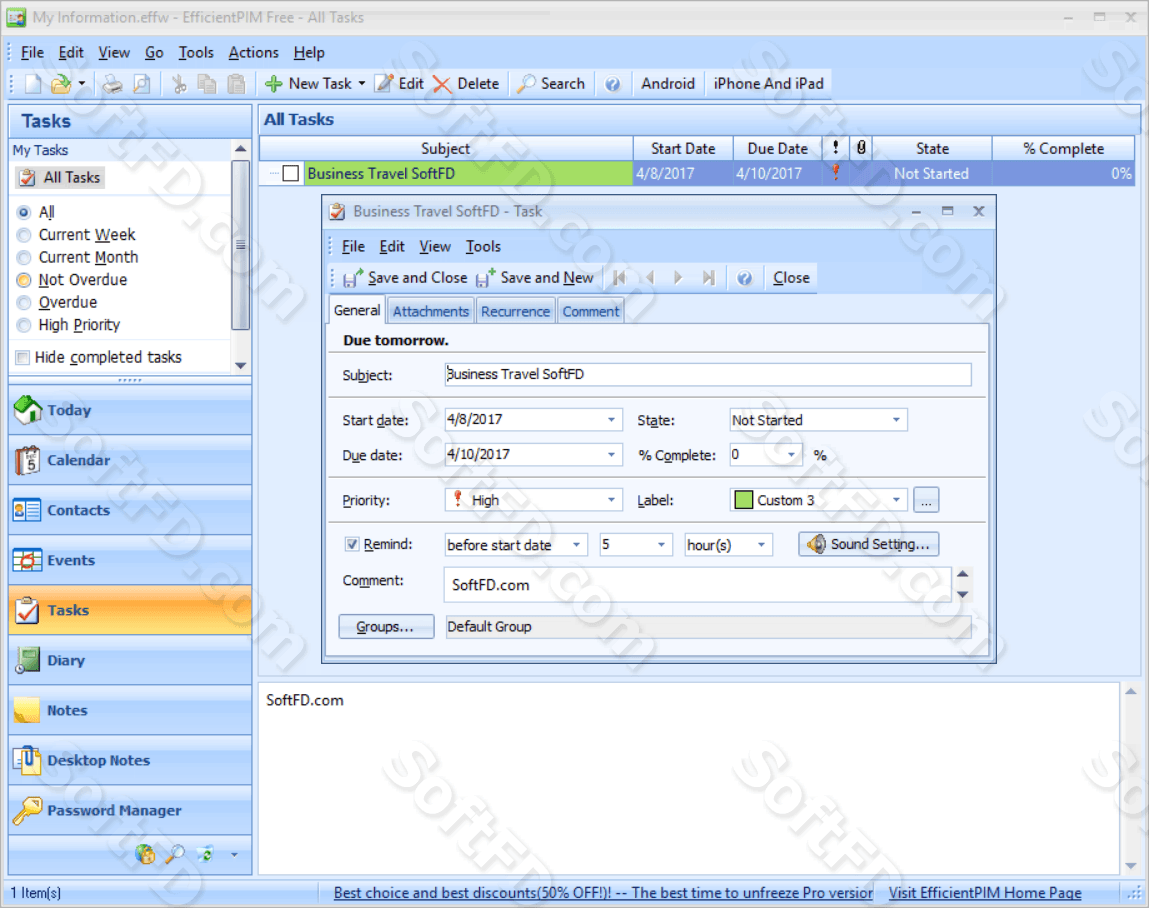Click the globe icon at sidebar bottom
Viewport: 1149px width, 908px height.
(x=145, y=854)
